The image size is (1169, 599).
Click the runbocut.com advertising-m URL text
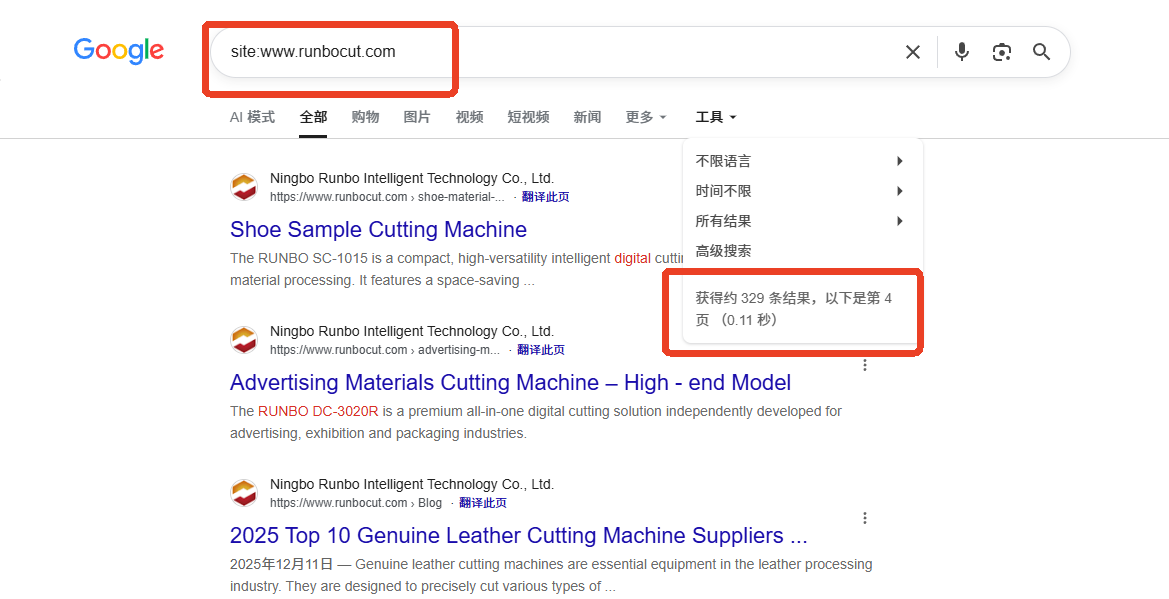[385, 350]
